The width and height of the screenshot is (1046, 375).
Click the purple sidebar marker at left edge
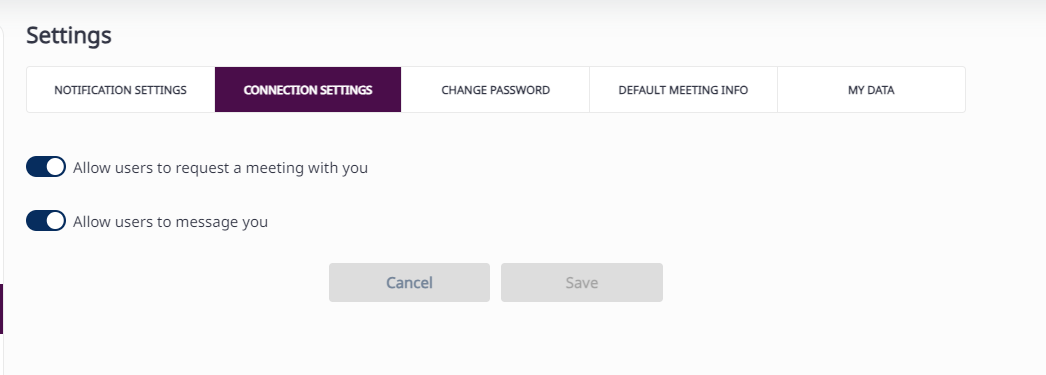coord(1,309)
